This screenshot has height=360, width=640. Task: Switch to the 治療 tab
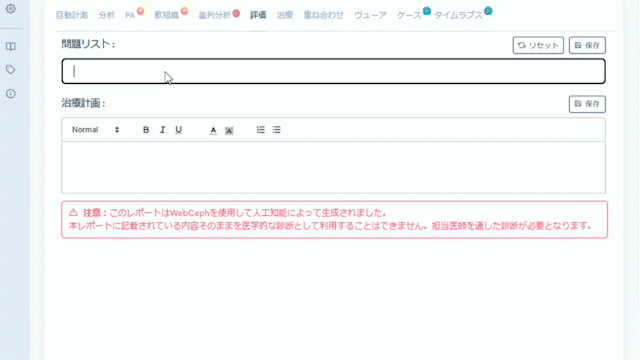click(x=285, y=15)
